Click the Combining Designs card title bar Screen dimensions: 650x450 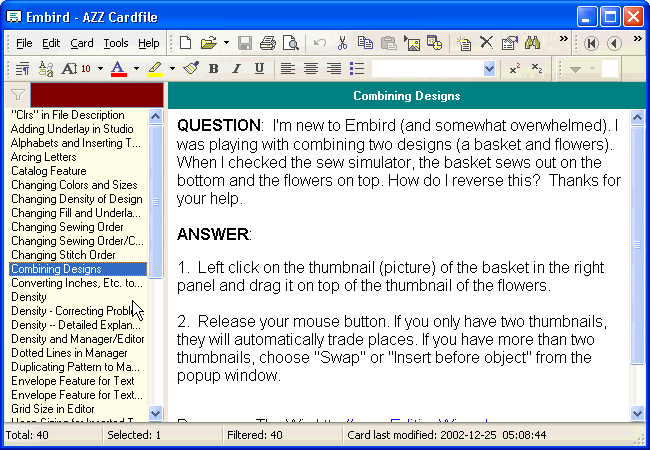pos(407,96)
